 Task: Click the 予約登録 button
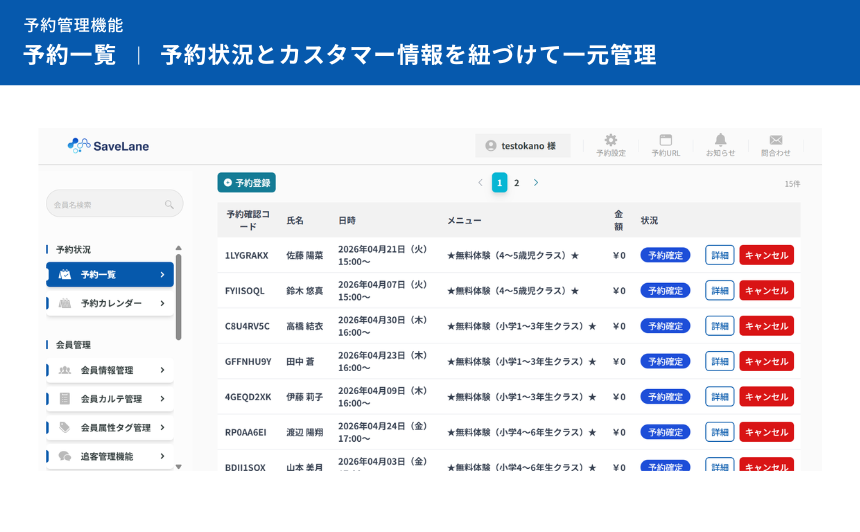[247, 183]
